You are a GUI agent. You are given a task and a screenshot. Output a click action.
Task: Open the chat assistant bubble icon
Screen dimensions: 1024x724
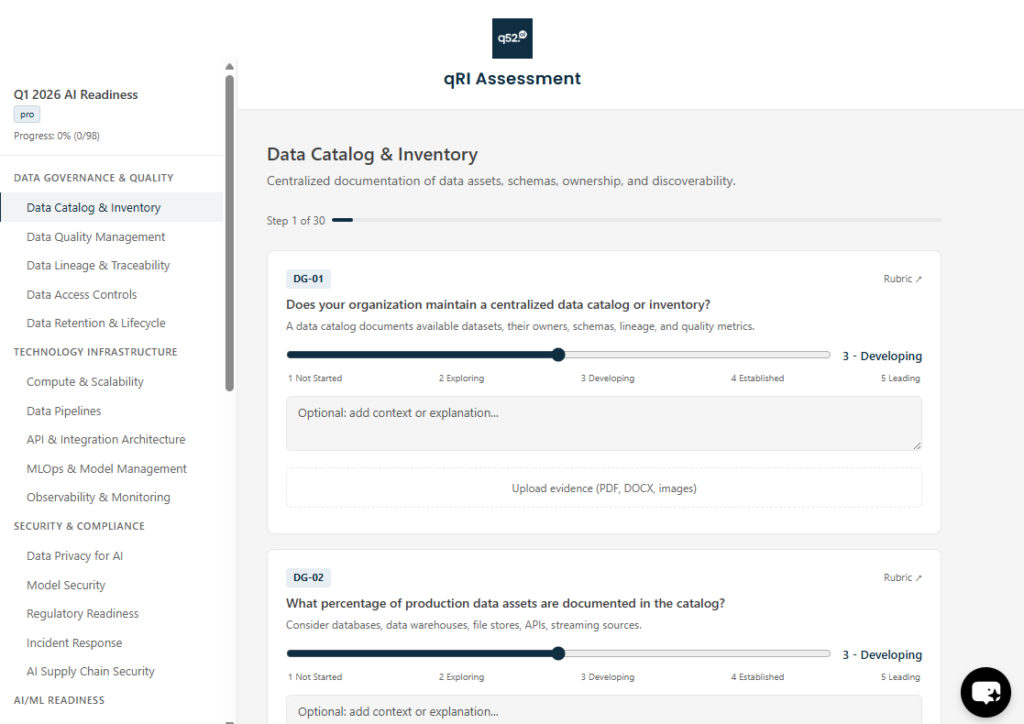point(985,692)
